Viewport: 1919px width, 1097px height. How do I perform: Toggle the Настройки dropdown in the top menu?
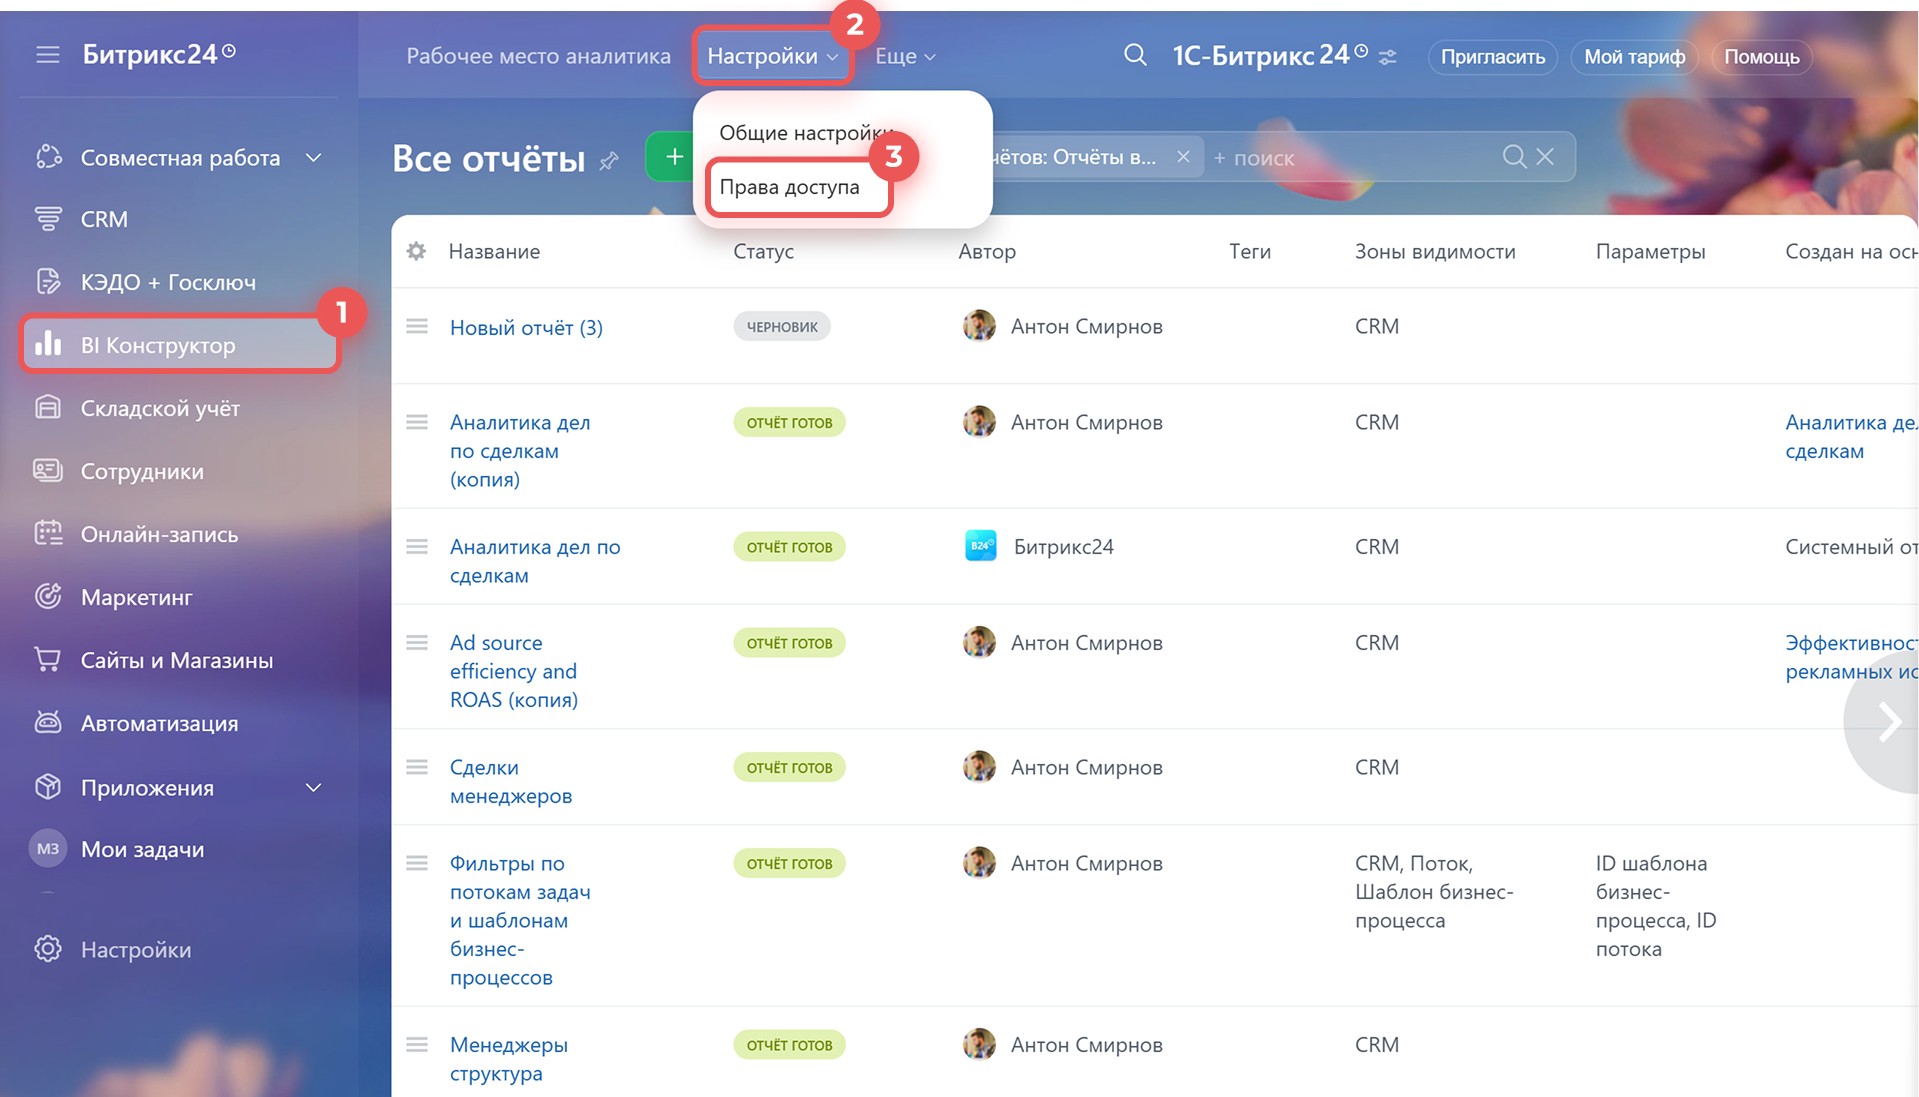771,57
